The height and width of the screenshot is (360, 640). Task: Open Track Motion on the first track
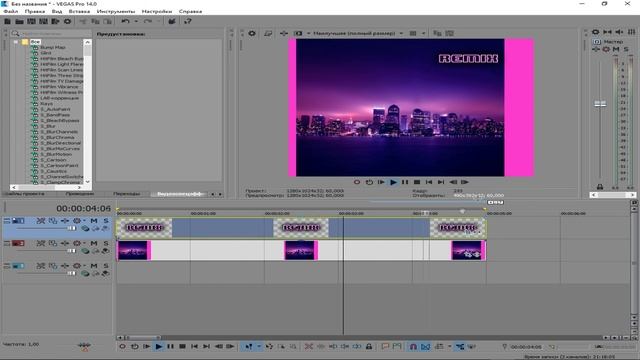(x=53, y=221)
